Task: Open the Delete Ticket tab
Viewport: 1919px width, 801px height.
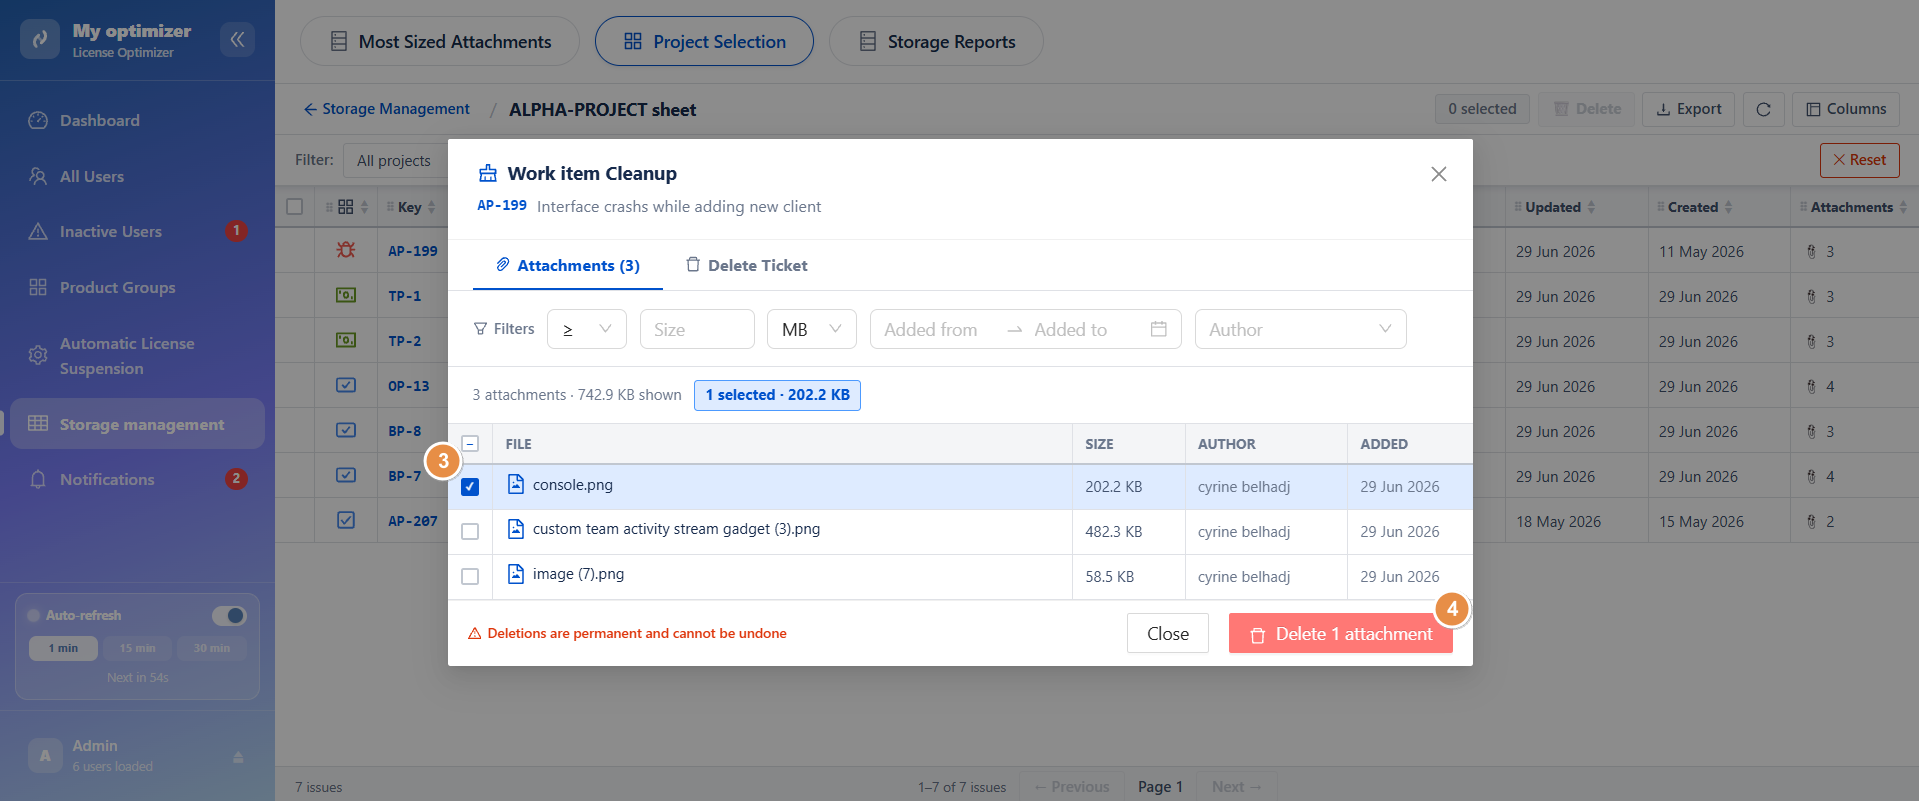Action: (747, 265)
